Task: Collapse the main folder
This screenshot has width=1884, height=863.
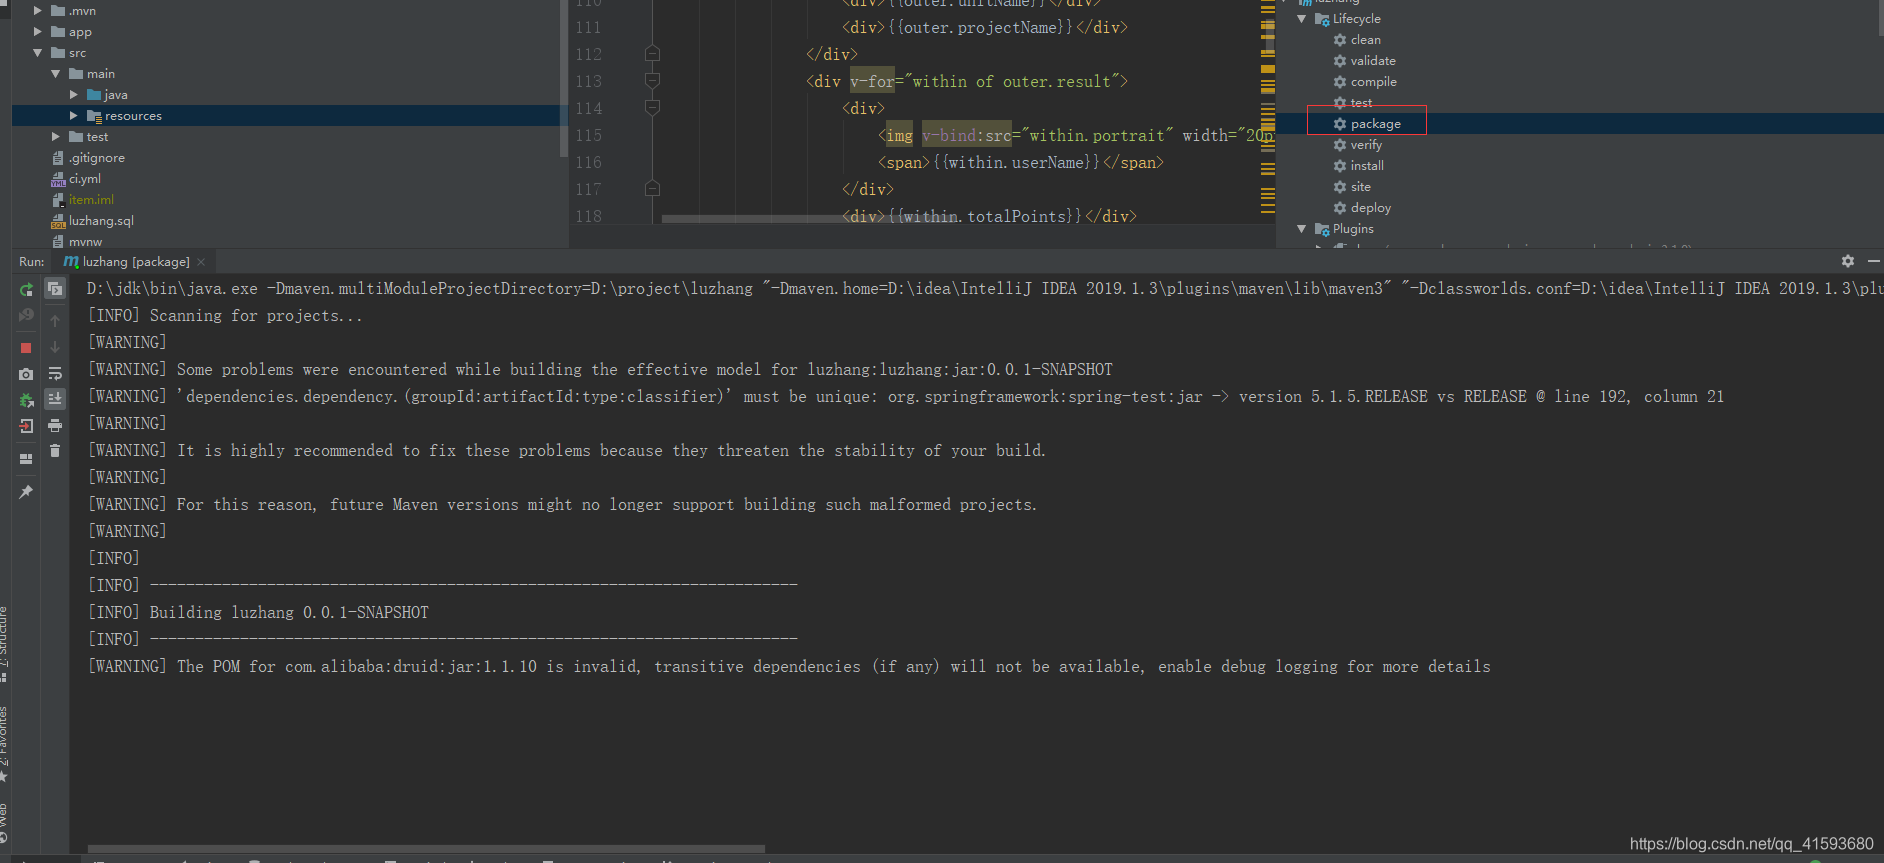Action: coord(56,74)
